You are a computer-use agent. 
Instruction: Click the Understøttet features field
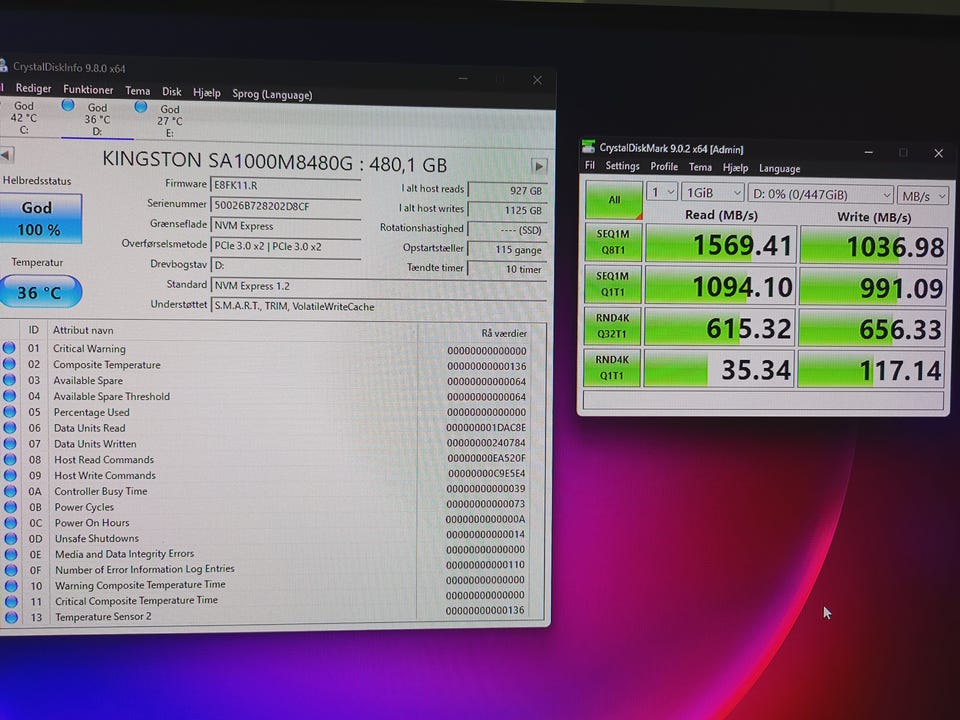[x=378, y=306]
